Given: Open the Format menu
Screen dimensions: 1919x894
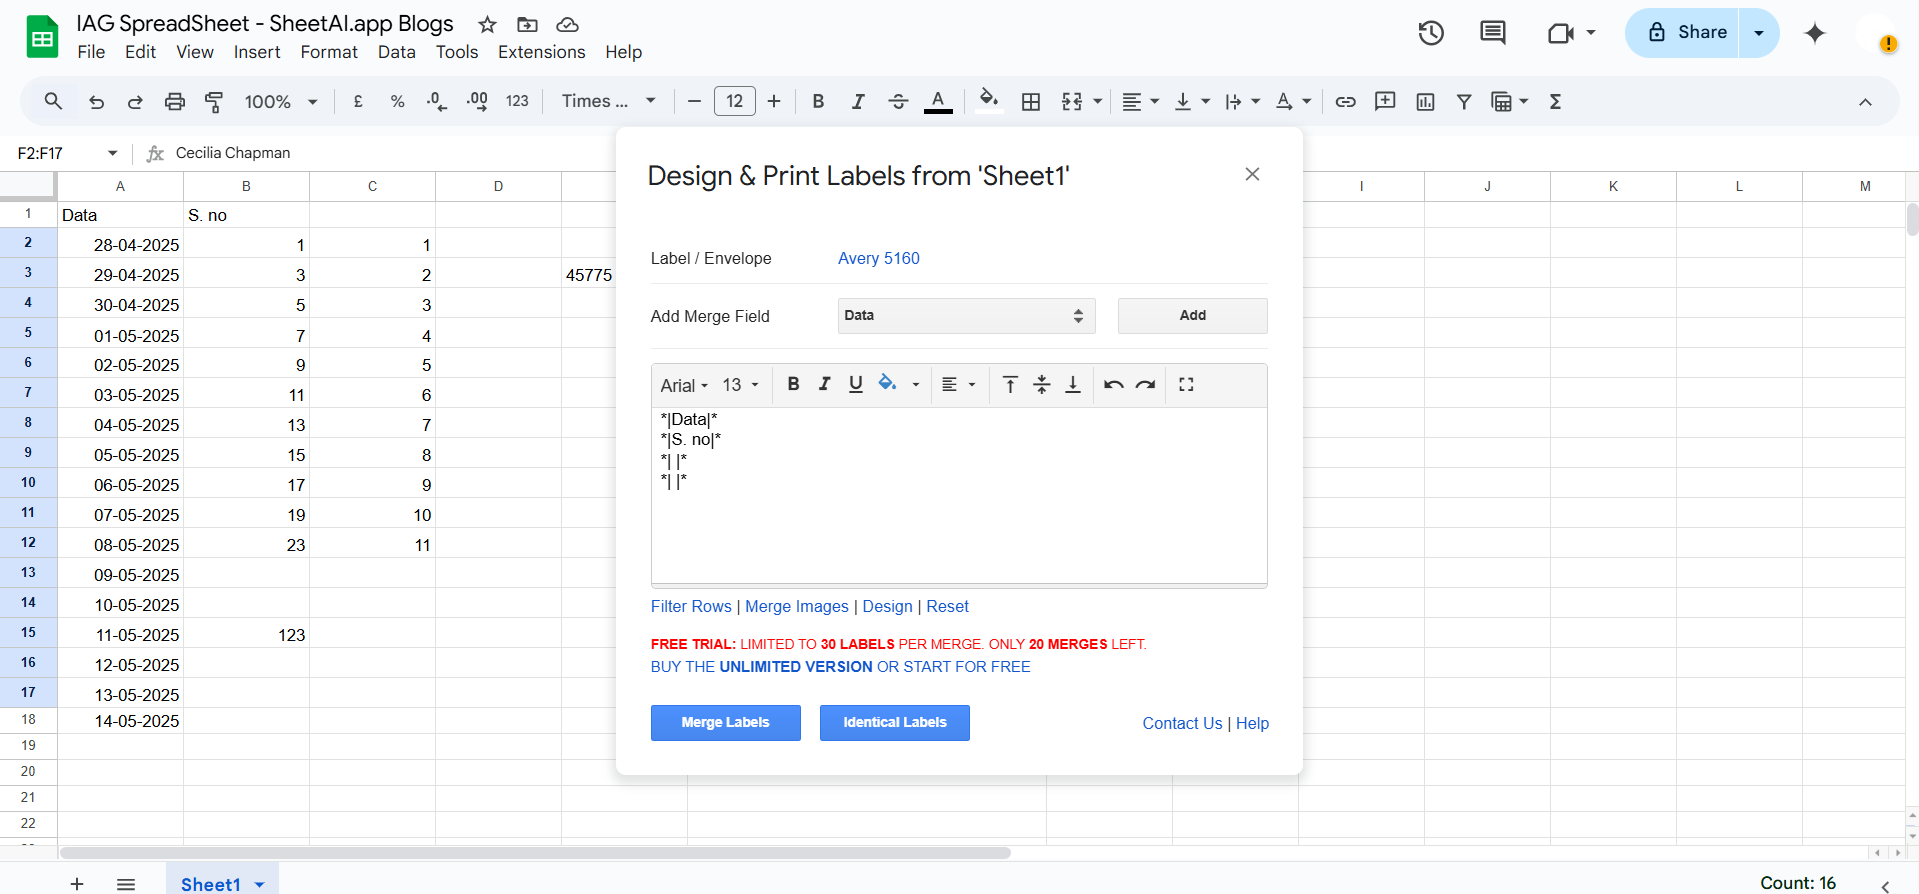Looking at the screenshot, I should pos(329,52).
